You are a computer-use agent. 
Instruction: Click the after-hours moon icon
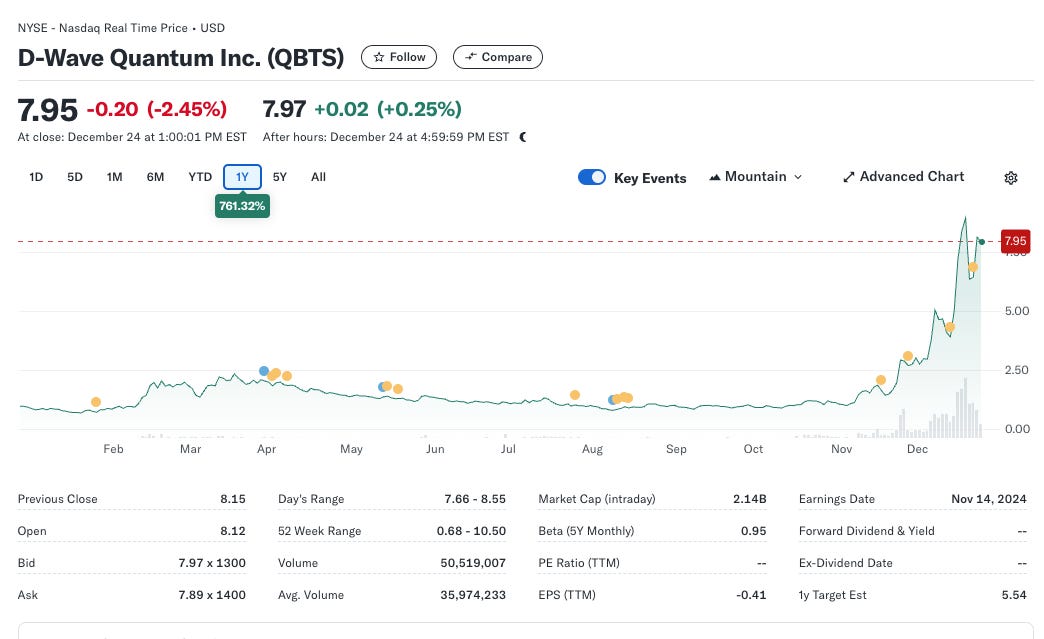(x=523, y=137)
